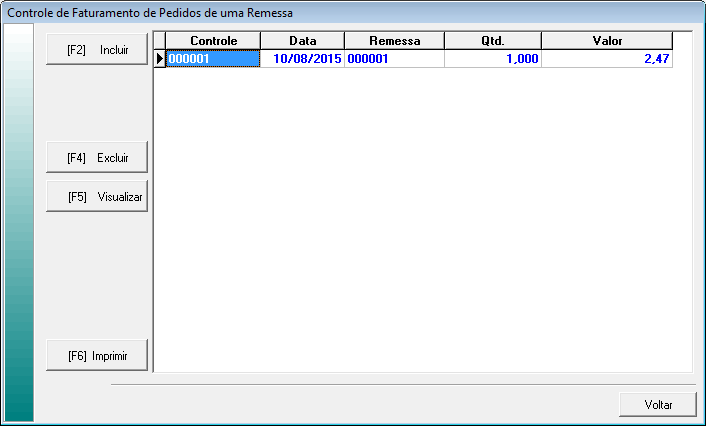Click the teal gradient side panel
Viewport: 706px width, 426px height.
(19, 220)
